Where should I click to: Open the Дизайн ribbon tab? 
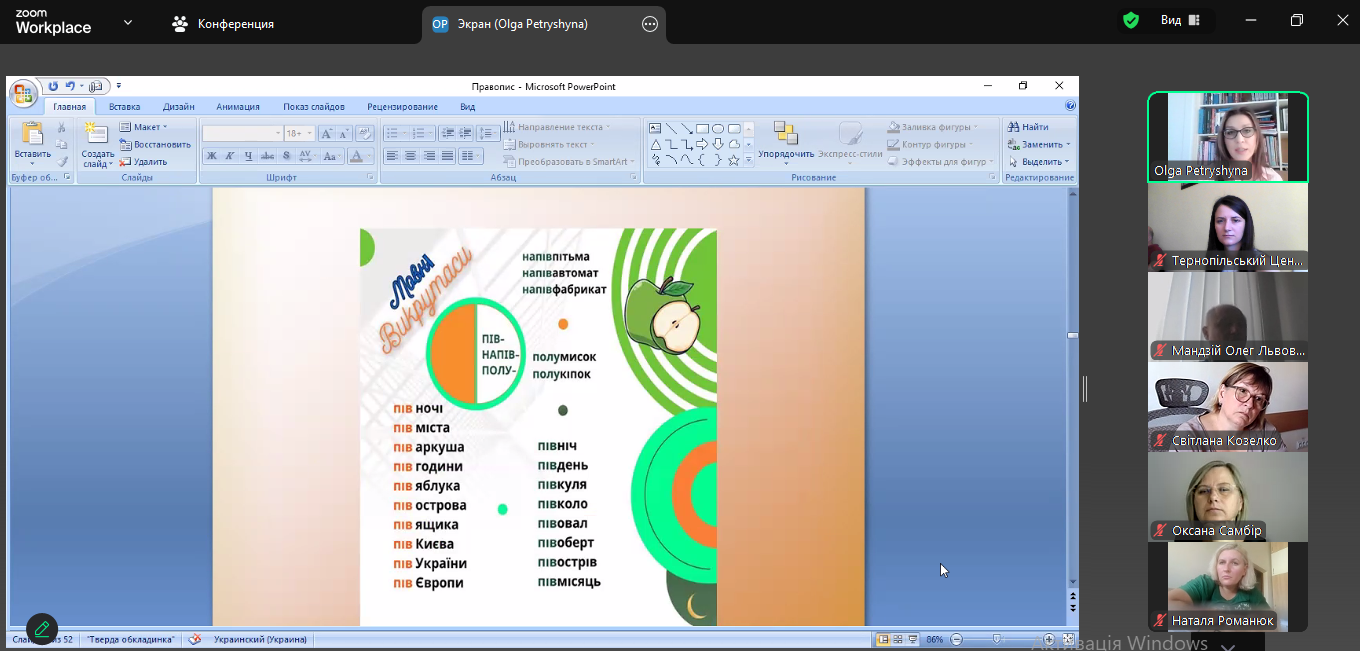[179, 107]
